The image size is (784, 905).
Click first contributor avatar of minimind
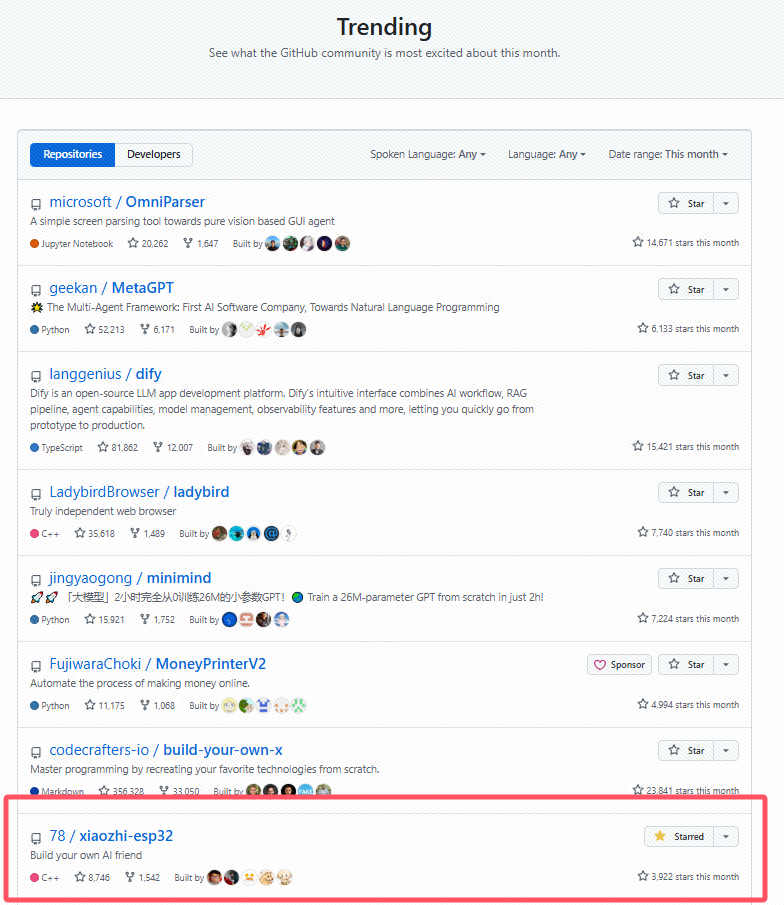tap(229, 619)
